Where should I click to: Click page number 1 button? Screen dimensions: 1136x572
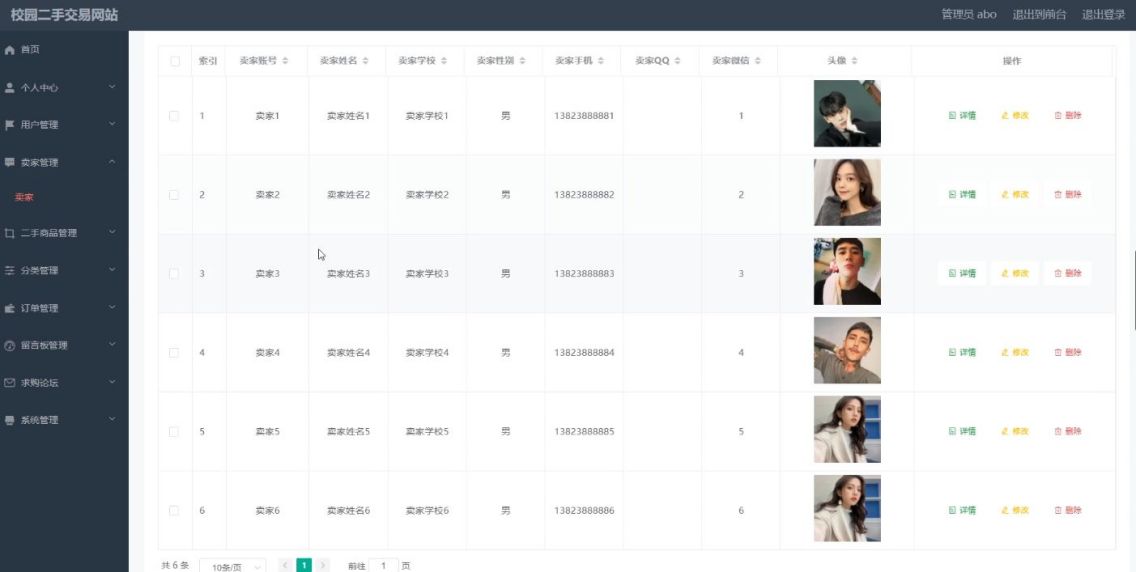click(x=304, y=565)
